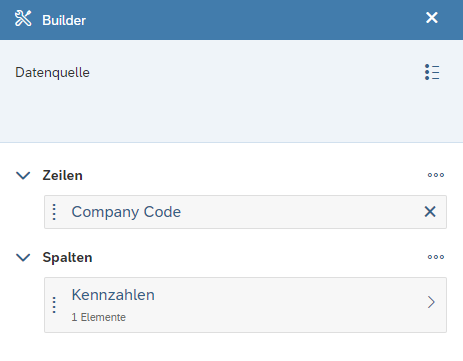463x361 pixels.
Task: Expand Kennzahlen details with right chevron
Action: [431, 302]
